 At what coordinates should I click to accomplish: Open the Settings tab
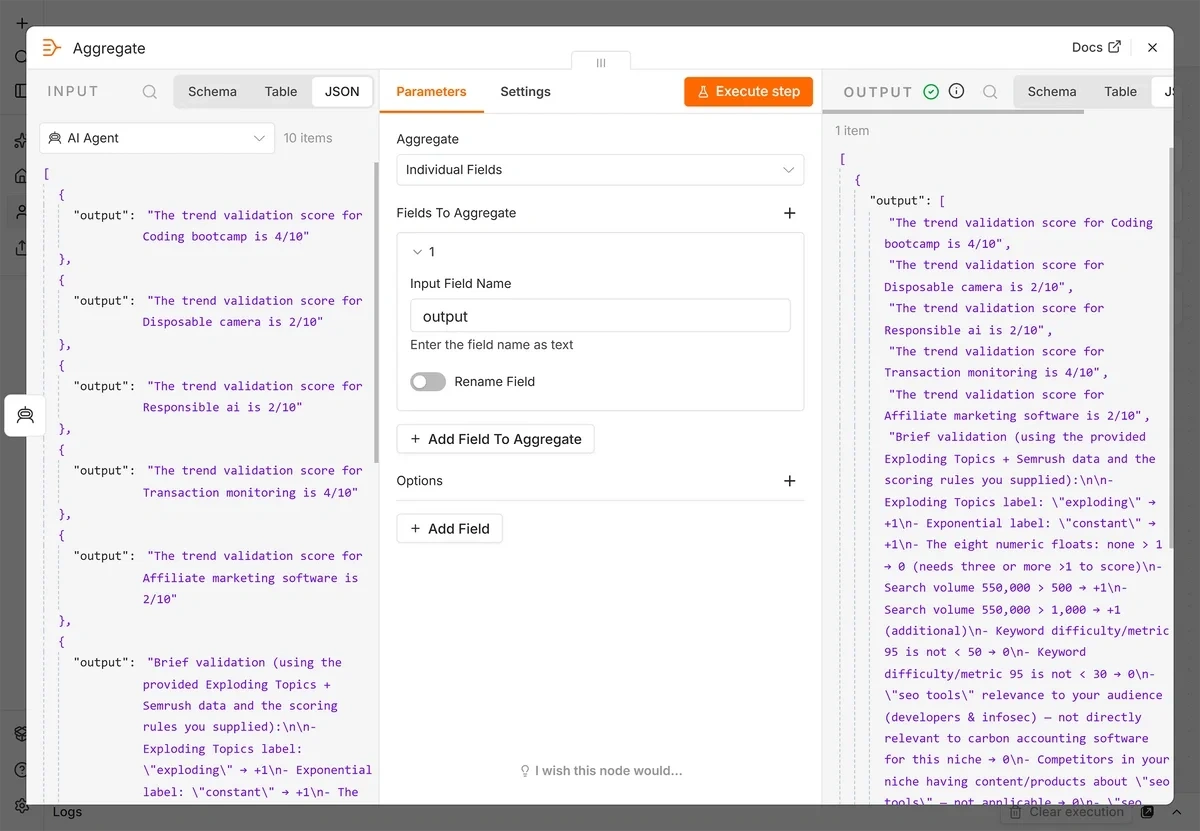525,91
